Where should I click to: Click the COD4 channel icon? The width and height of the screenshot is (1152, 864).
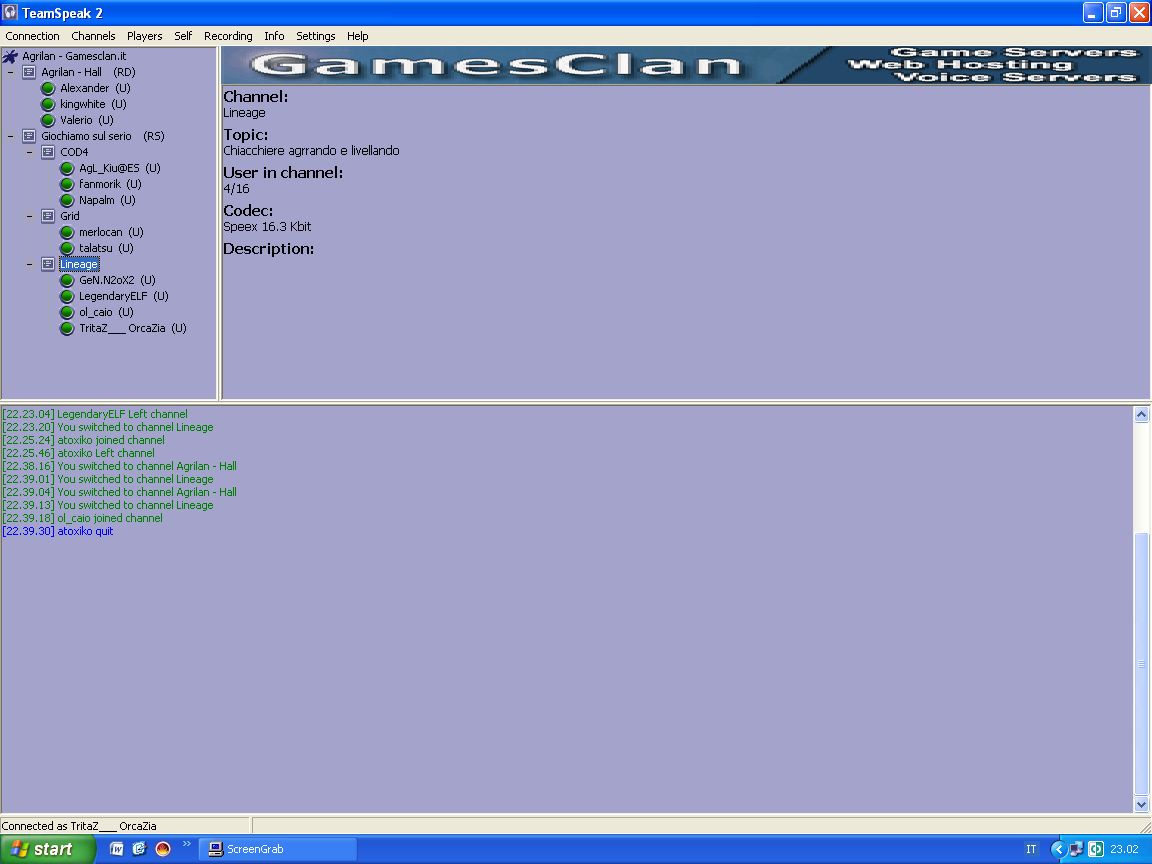coord(48,152)
